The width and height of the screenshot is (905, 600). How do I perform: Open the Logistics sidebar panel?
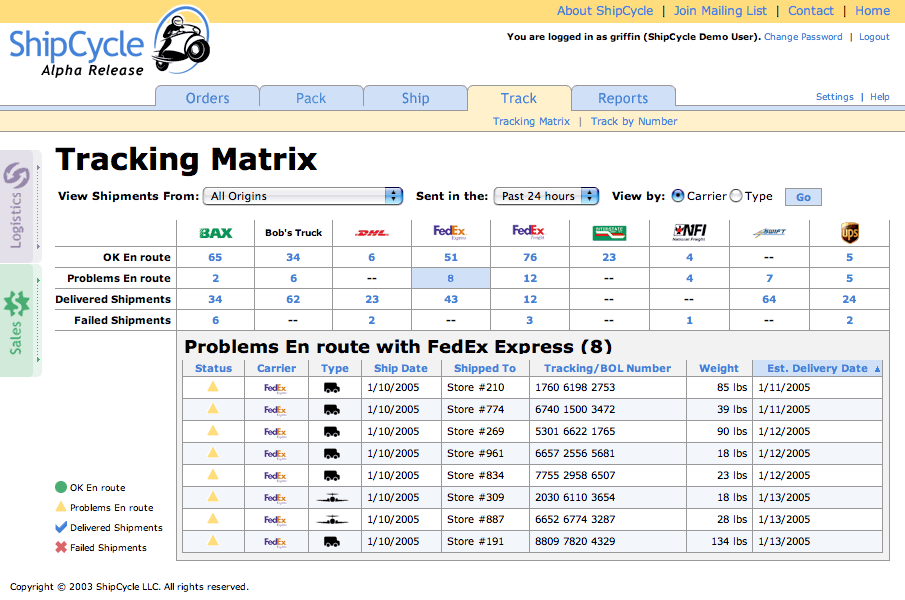pos(20,207)
